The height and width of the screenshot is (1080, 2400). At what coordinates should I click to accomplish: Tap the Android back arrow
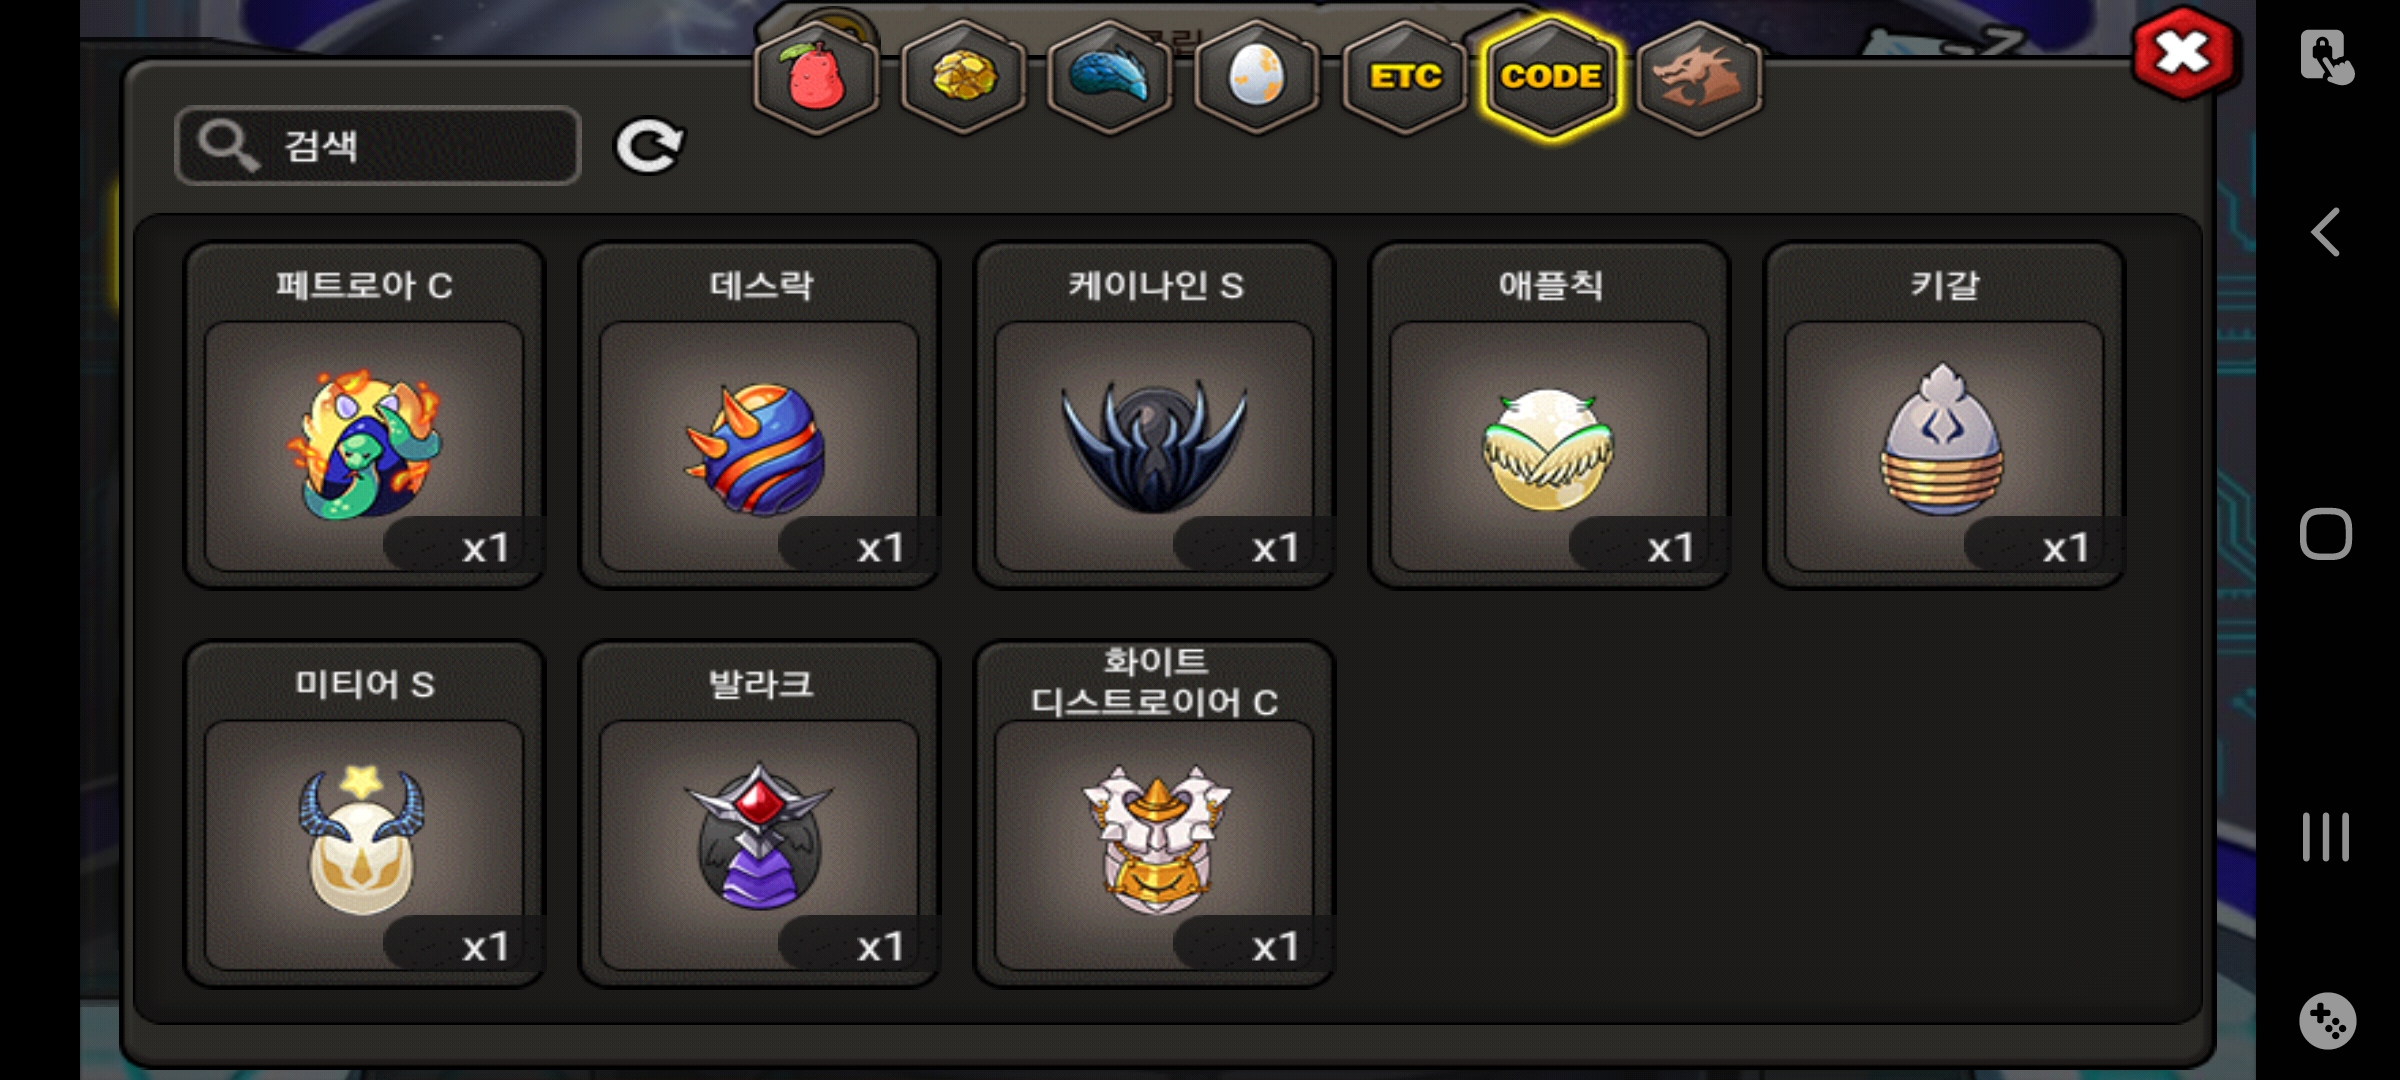pyautogui.click(x=2326, y=233)
